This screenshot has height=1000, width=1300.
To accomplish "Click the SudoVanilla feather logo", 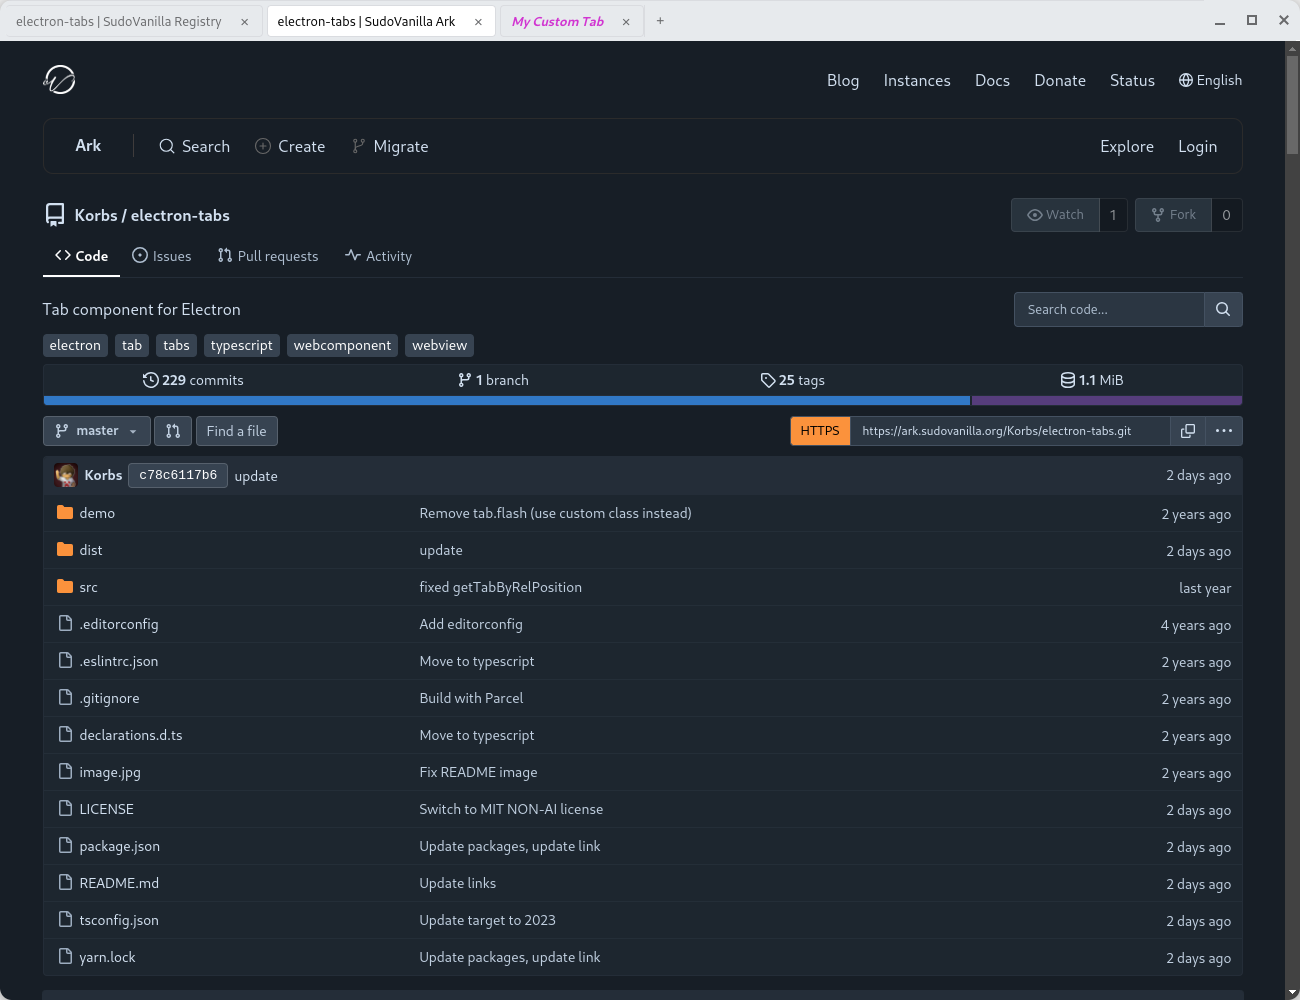I will pos(60,80).
